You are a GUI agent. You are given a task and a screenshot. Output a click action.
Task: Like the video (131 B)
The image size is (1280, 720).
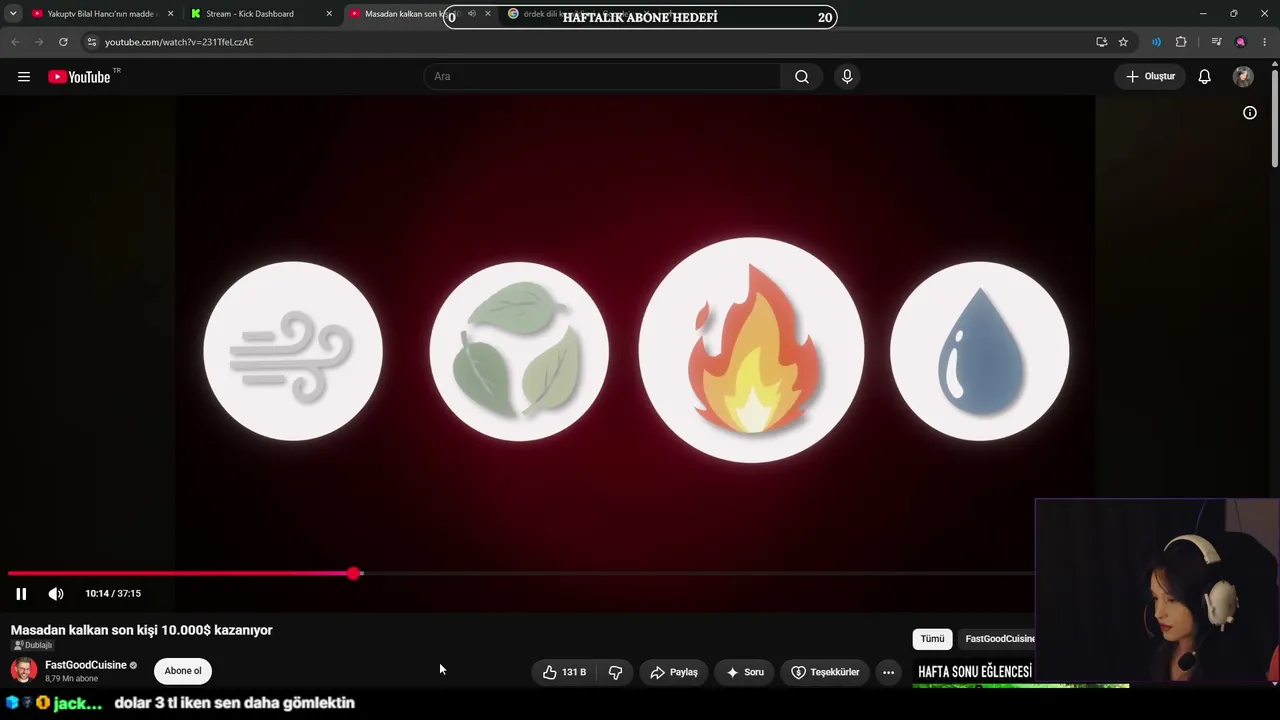[x=565, y=672]
